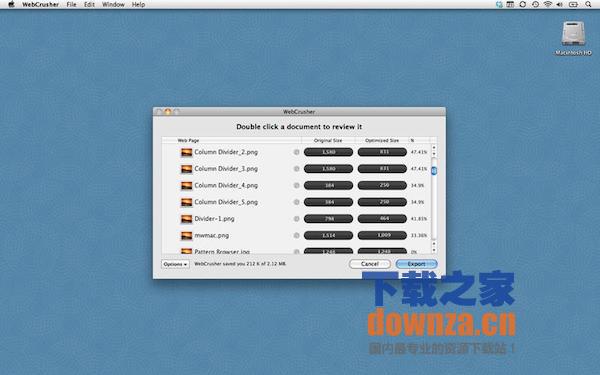Open the Window menu
This screenshot has width=600, height=375.
pos(113,5)
